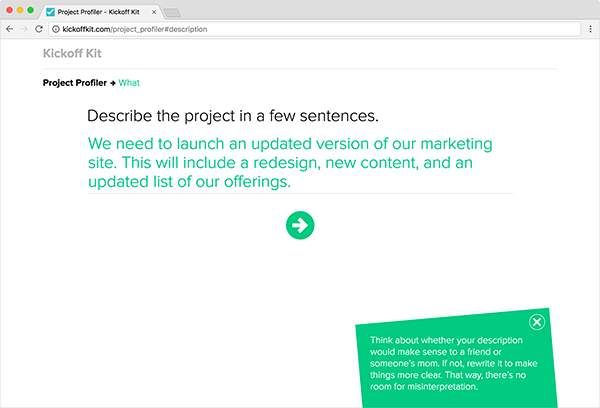This screenshot has width=600, height=408.
Task: Focus the address bar URL
Action: (200, 29)
